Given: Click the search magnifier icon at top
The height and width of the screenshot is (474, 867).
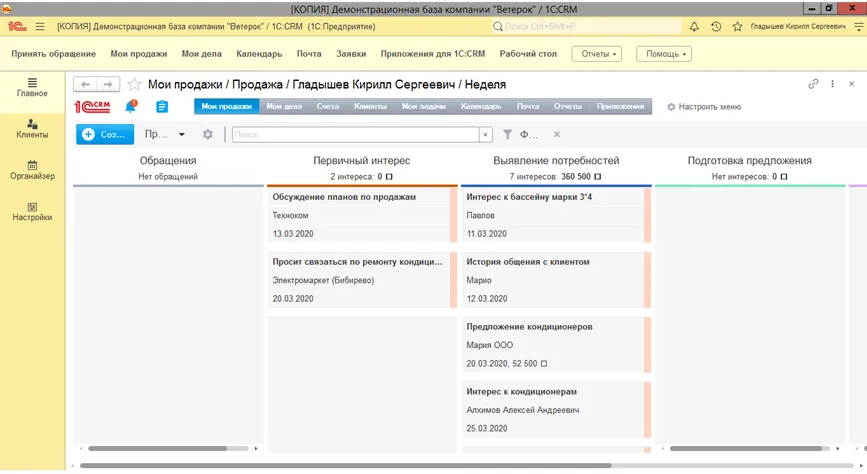Looking at the screenshot, I should 498,27.
